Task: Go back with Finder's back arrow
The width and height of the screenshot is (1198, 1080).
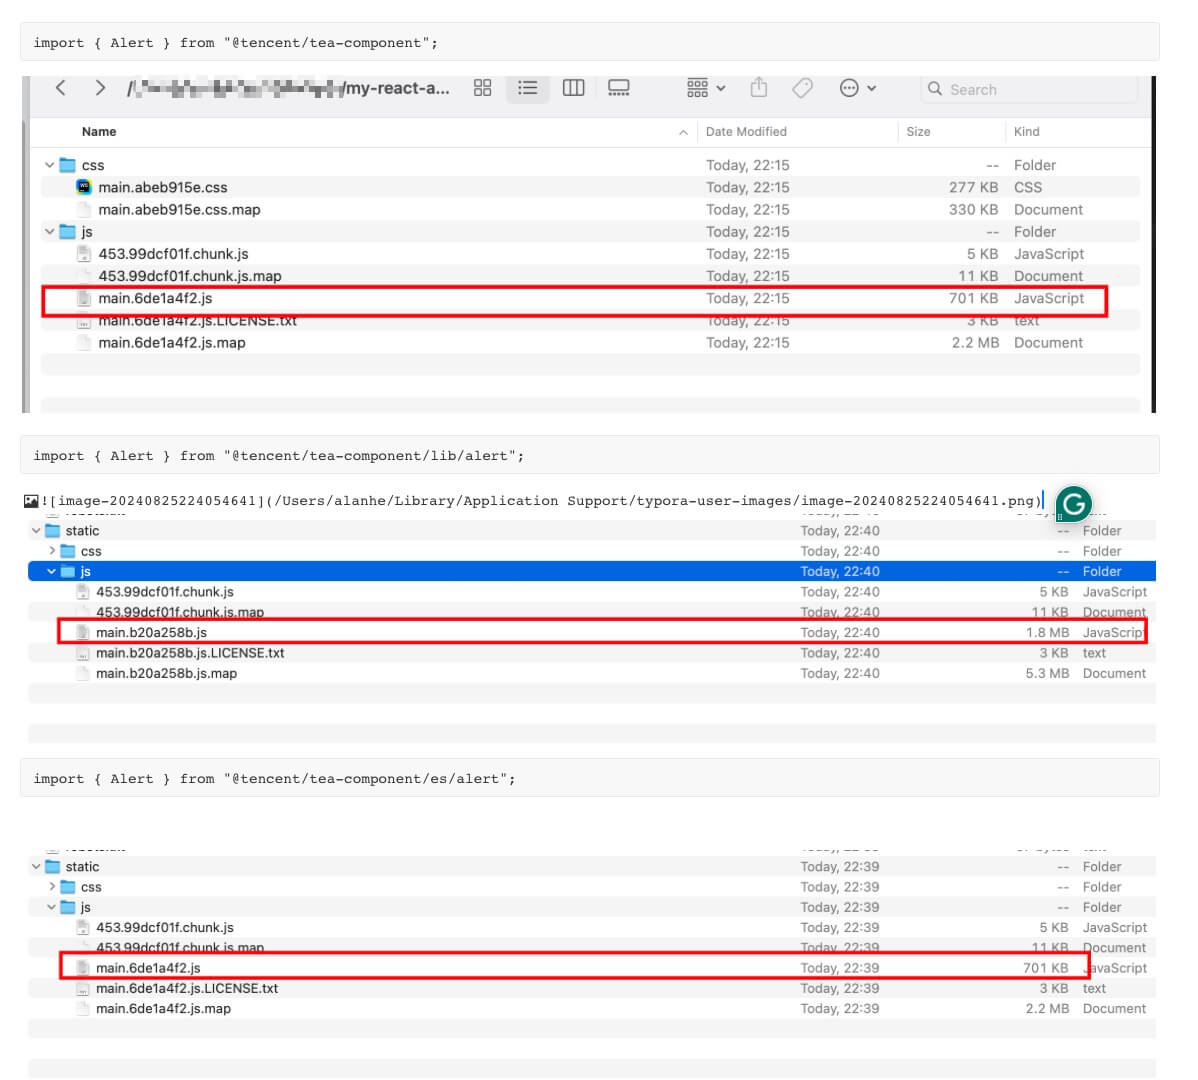Action: coord(61,89)
